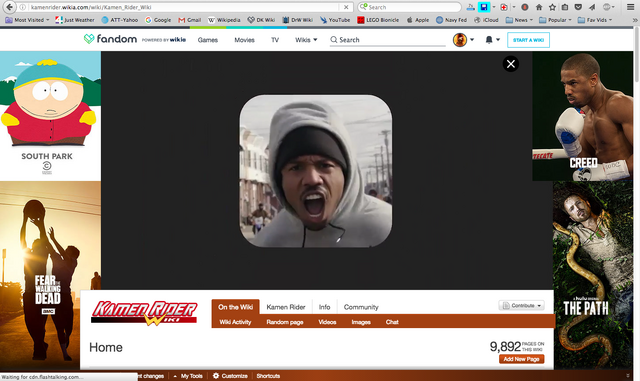Viewport: 640px width, 381px height.
Task: Open Wiki Activity link
Action: click(235, 322)
